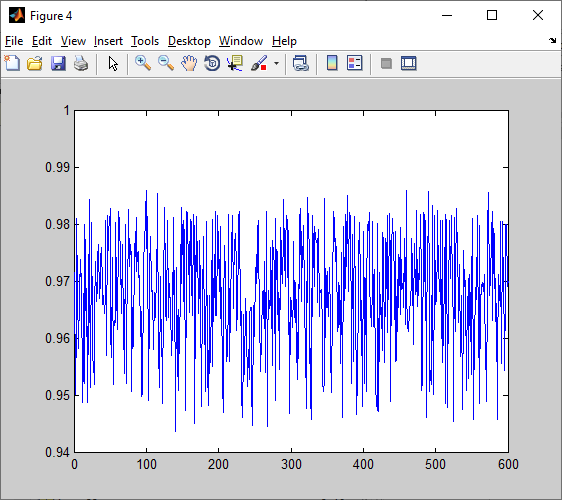Click the New Figure icon

(13, 63)
